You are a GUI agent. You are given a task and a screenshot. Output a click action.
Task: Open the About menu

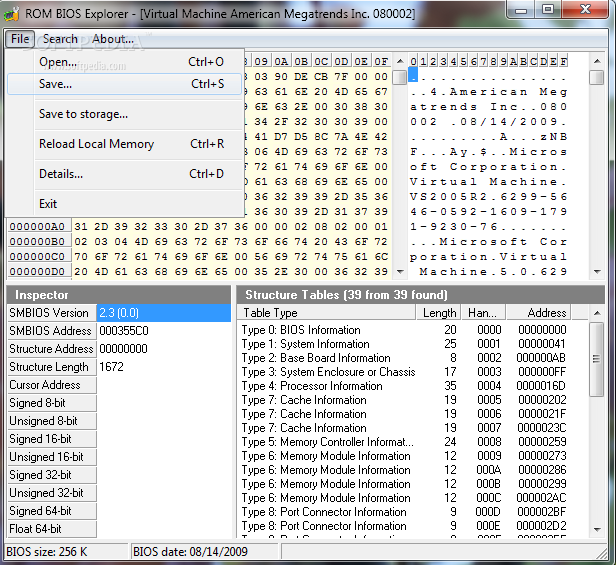(x=113, y=39)
